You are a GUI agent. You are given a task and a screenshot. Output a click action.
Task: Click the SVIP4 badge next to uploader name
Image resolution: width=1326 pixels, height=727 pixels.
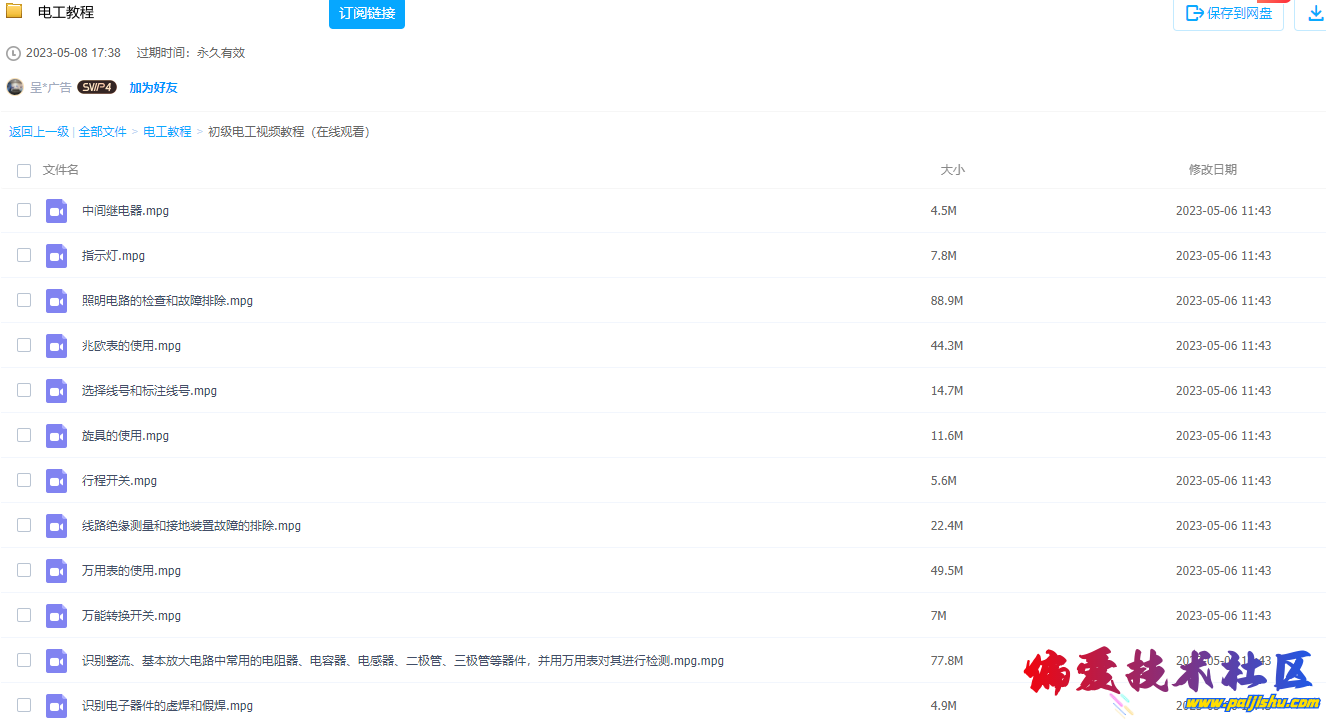[97, 87]
